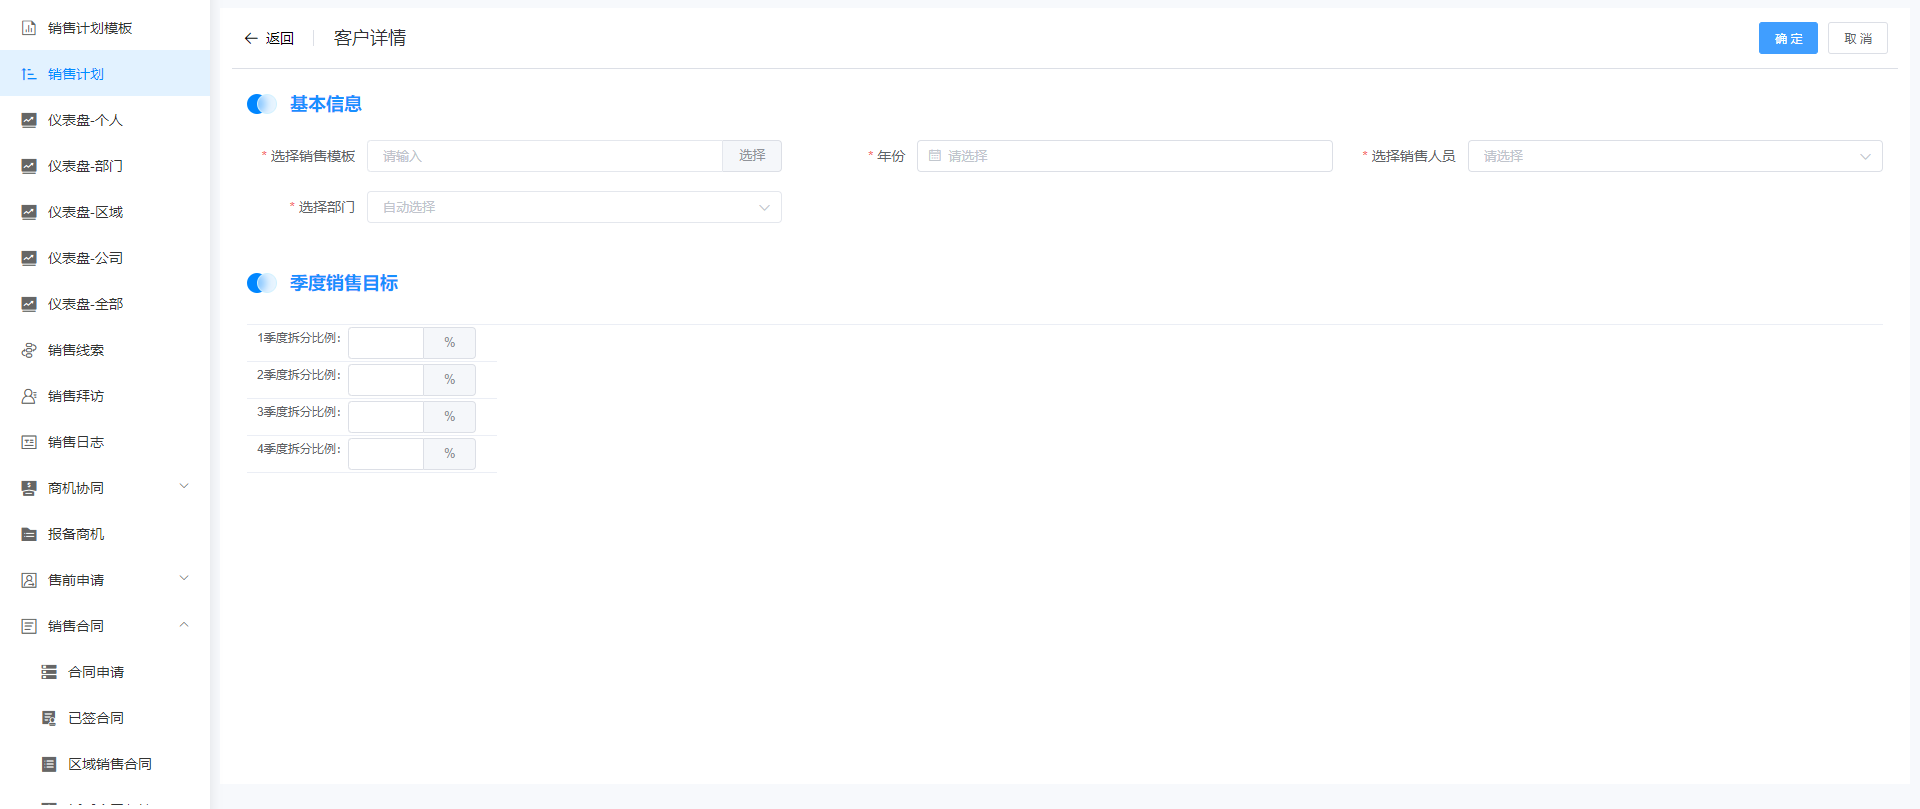Click the 确定 confirm button

1787,38
